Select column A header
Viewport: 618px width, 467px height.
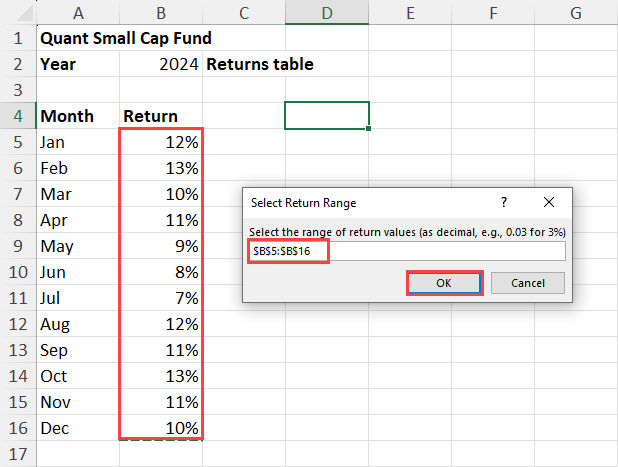coord(78,13)
